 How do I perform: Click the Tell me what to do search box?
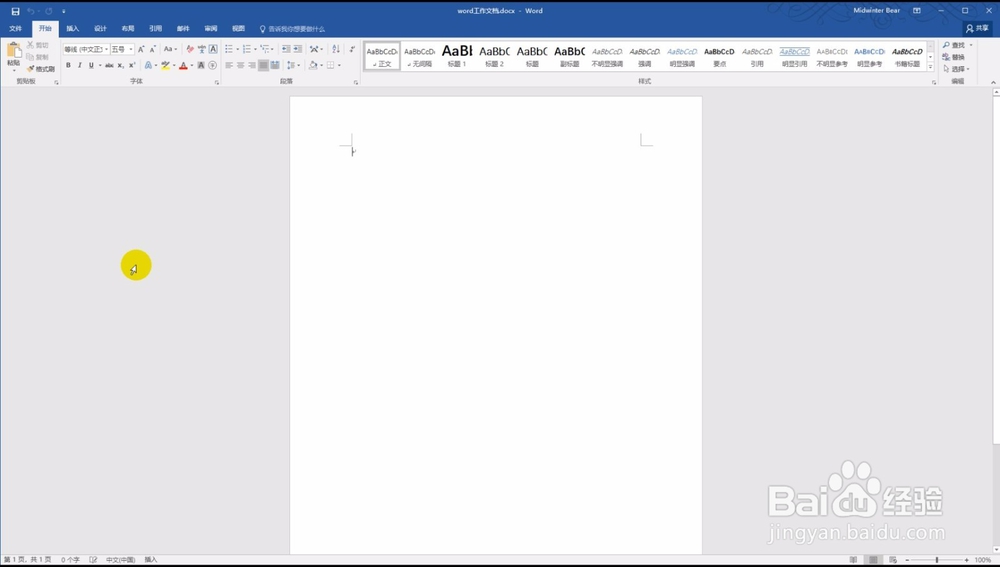(292, 29)
